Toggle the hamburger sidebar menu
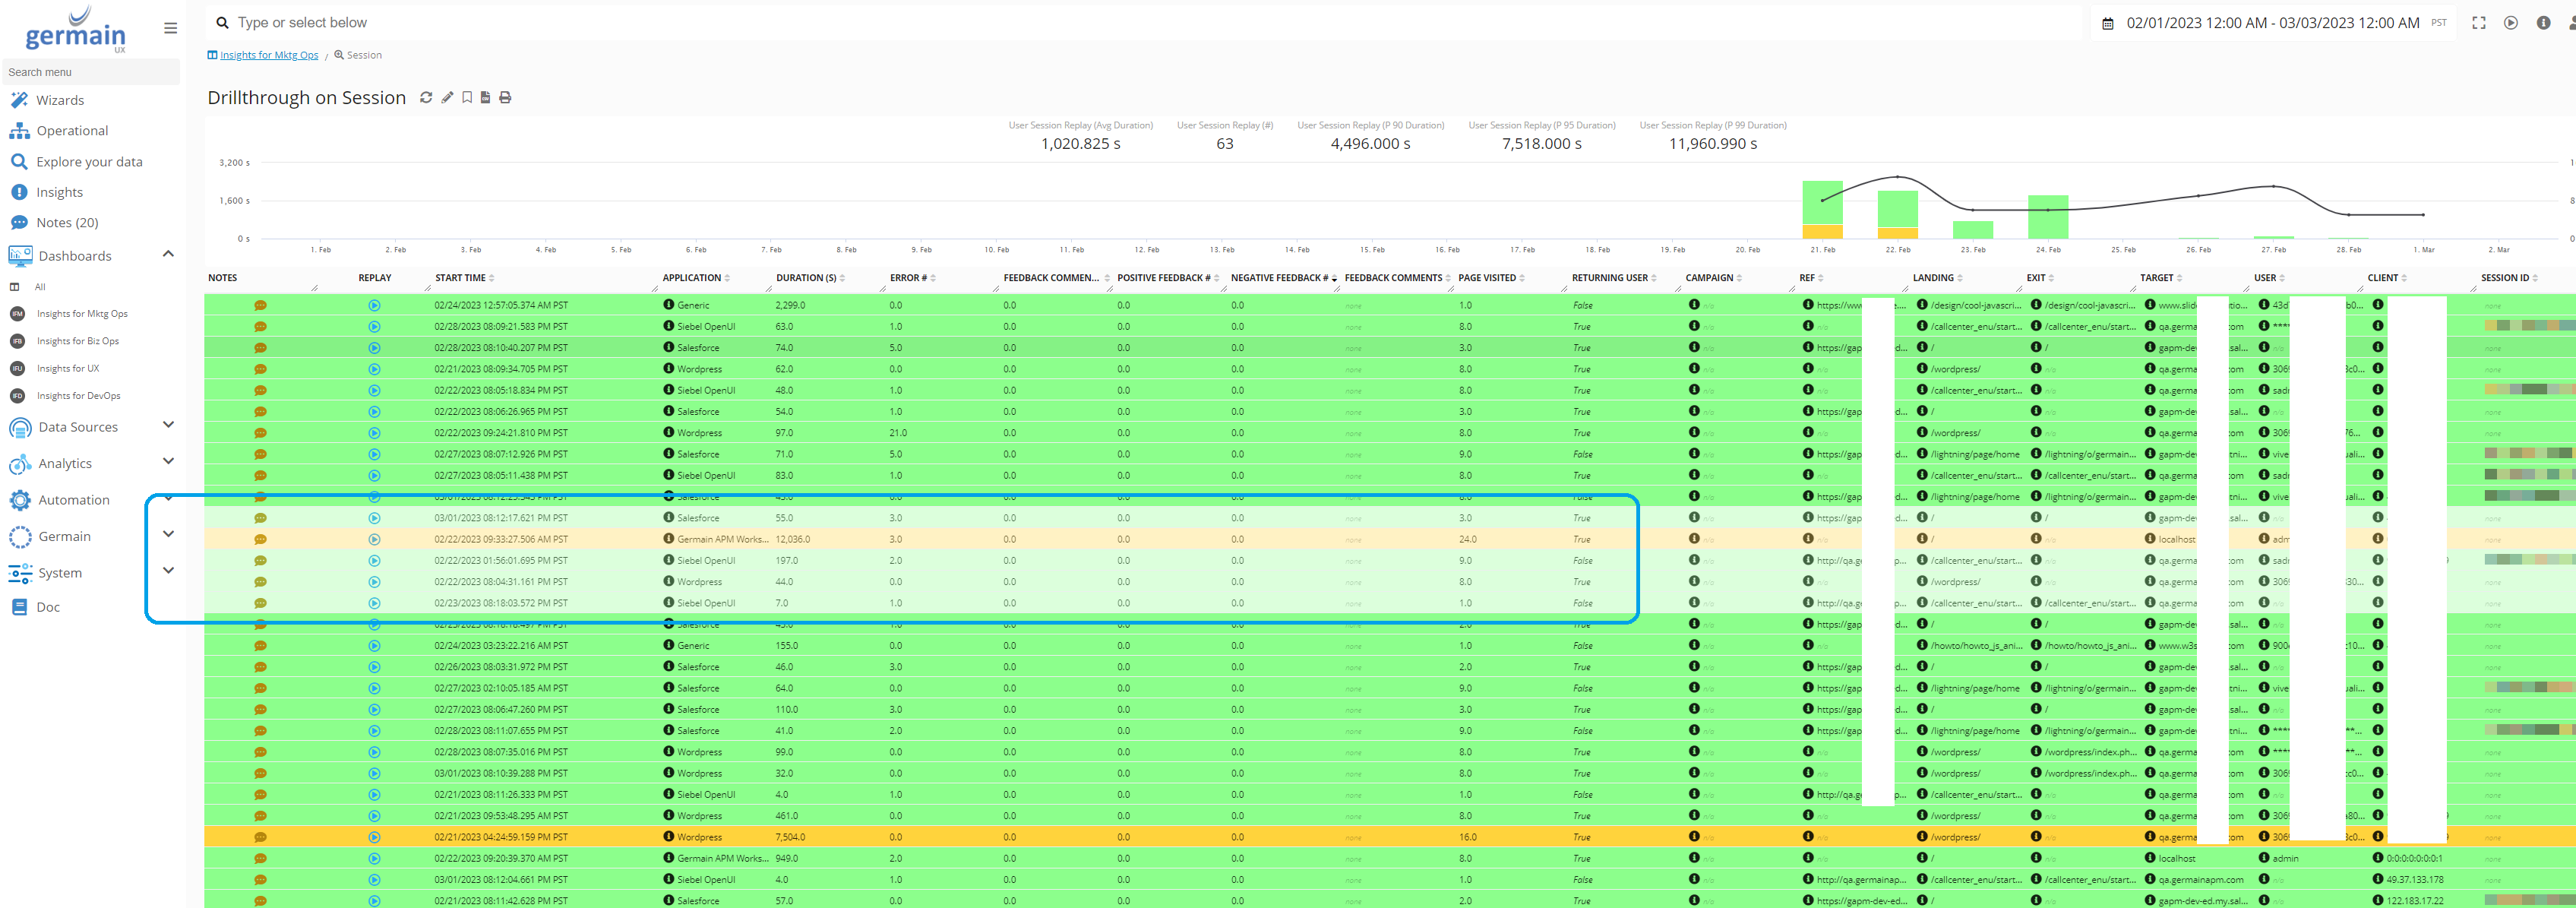Viewport: 2576px width, 908px height. (171, 28)
